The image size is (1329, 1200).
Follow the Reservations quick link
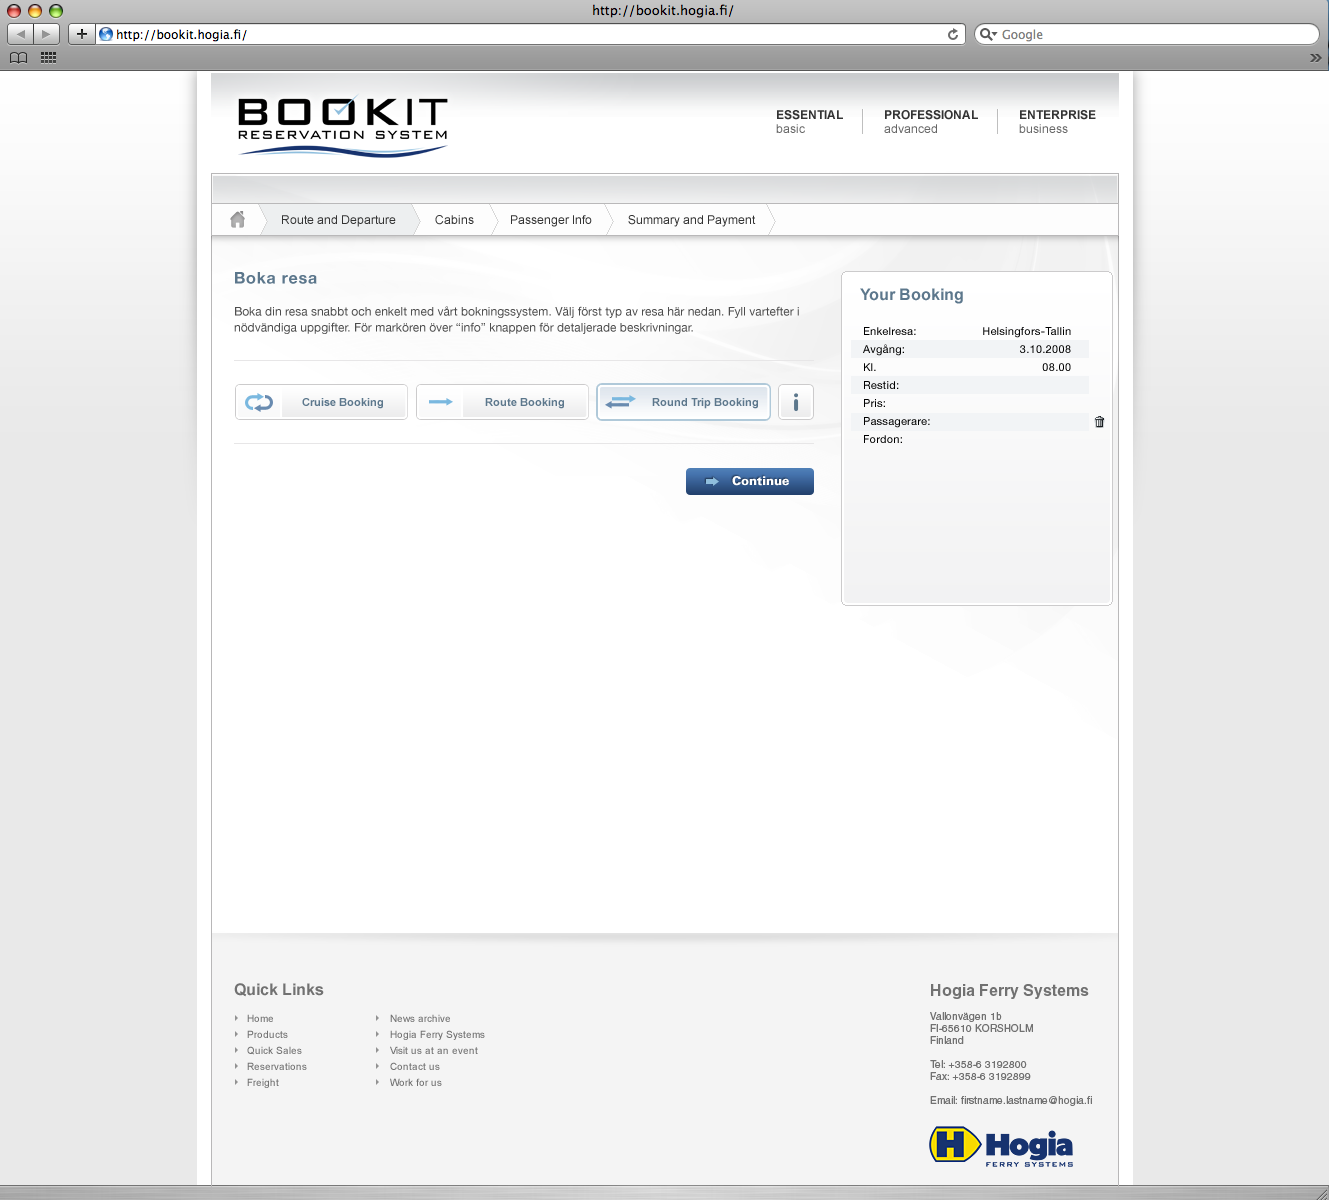277,1067
